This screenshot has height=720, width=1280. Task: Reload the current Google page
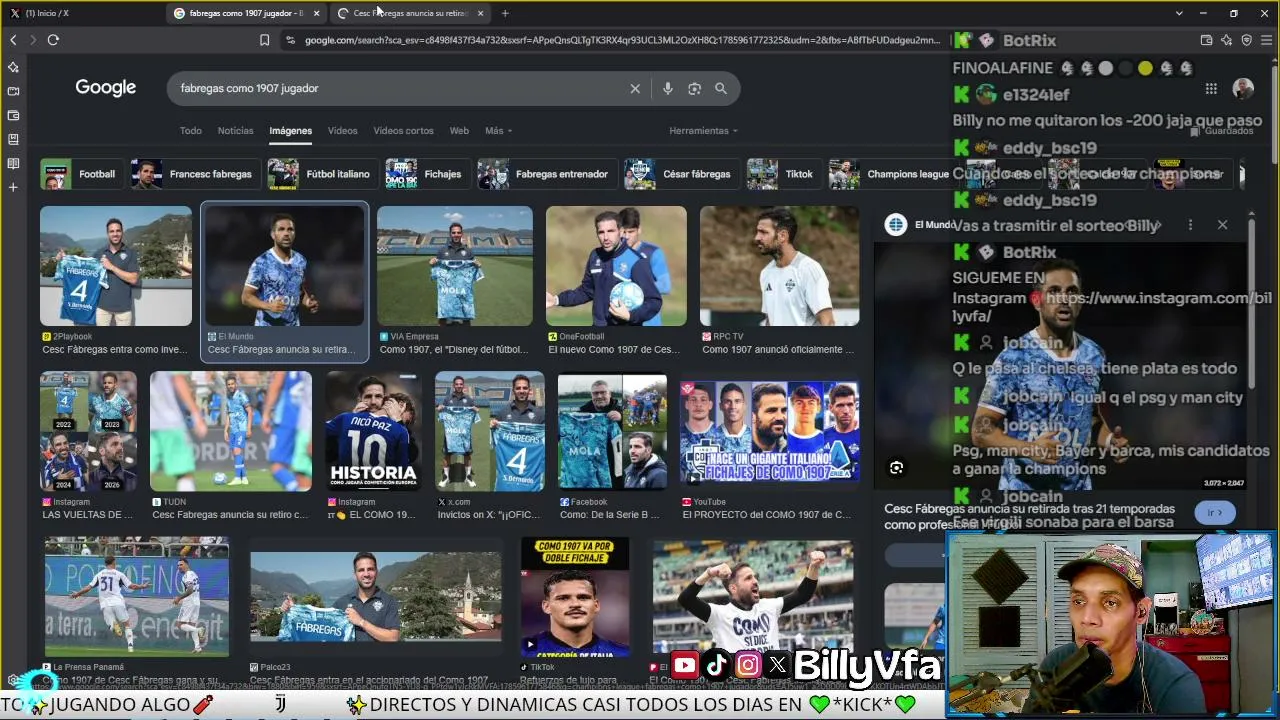pyautogui.click(x=53, y=40)
